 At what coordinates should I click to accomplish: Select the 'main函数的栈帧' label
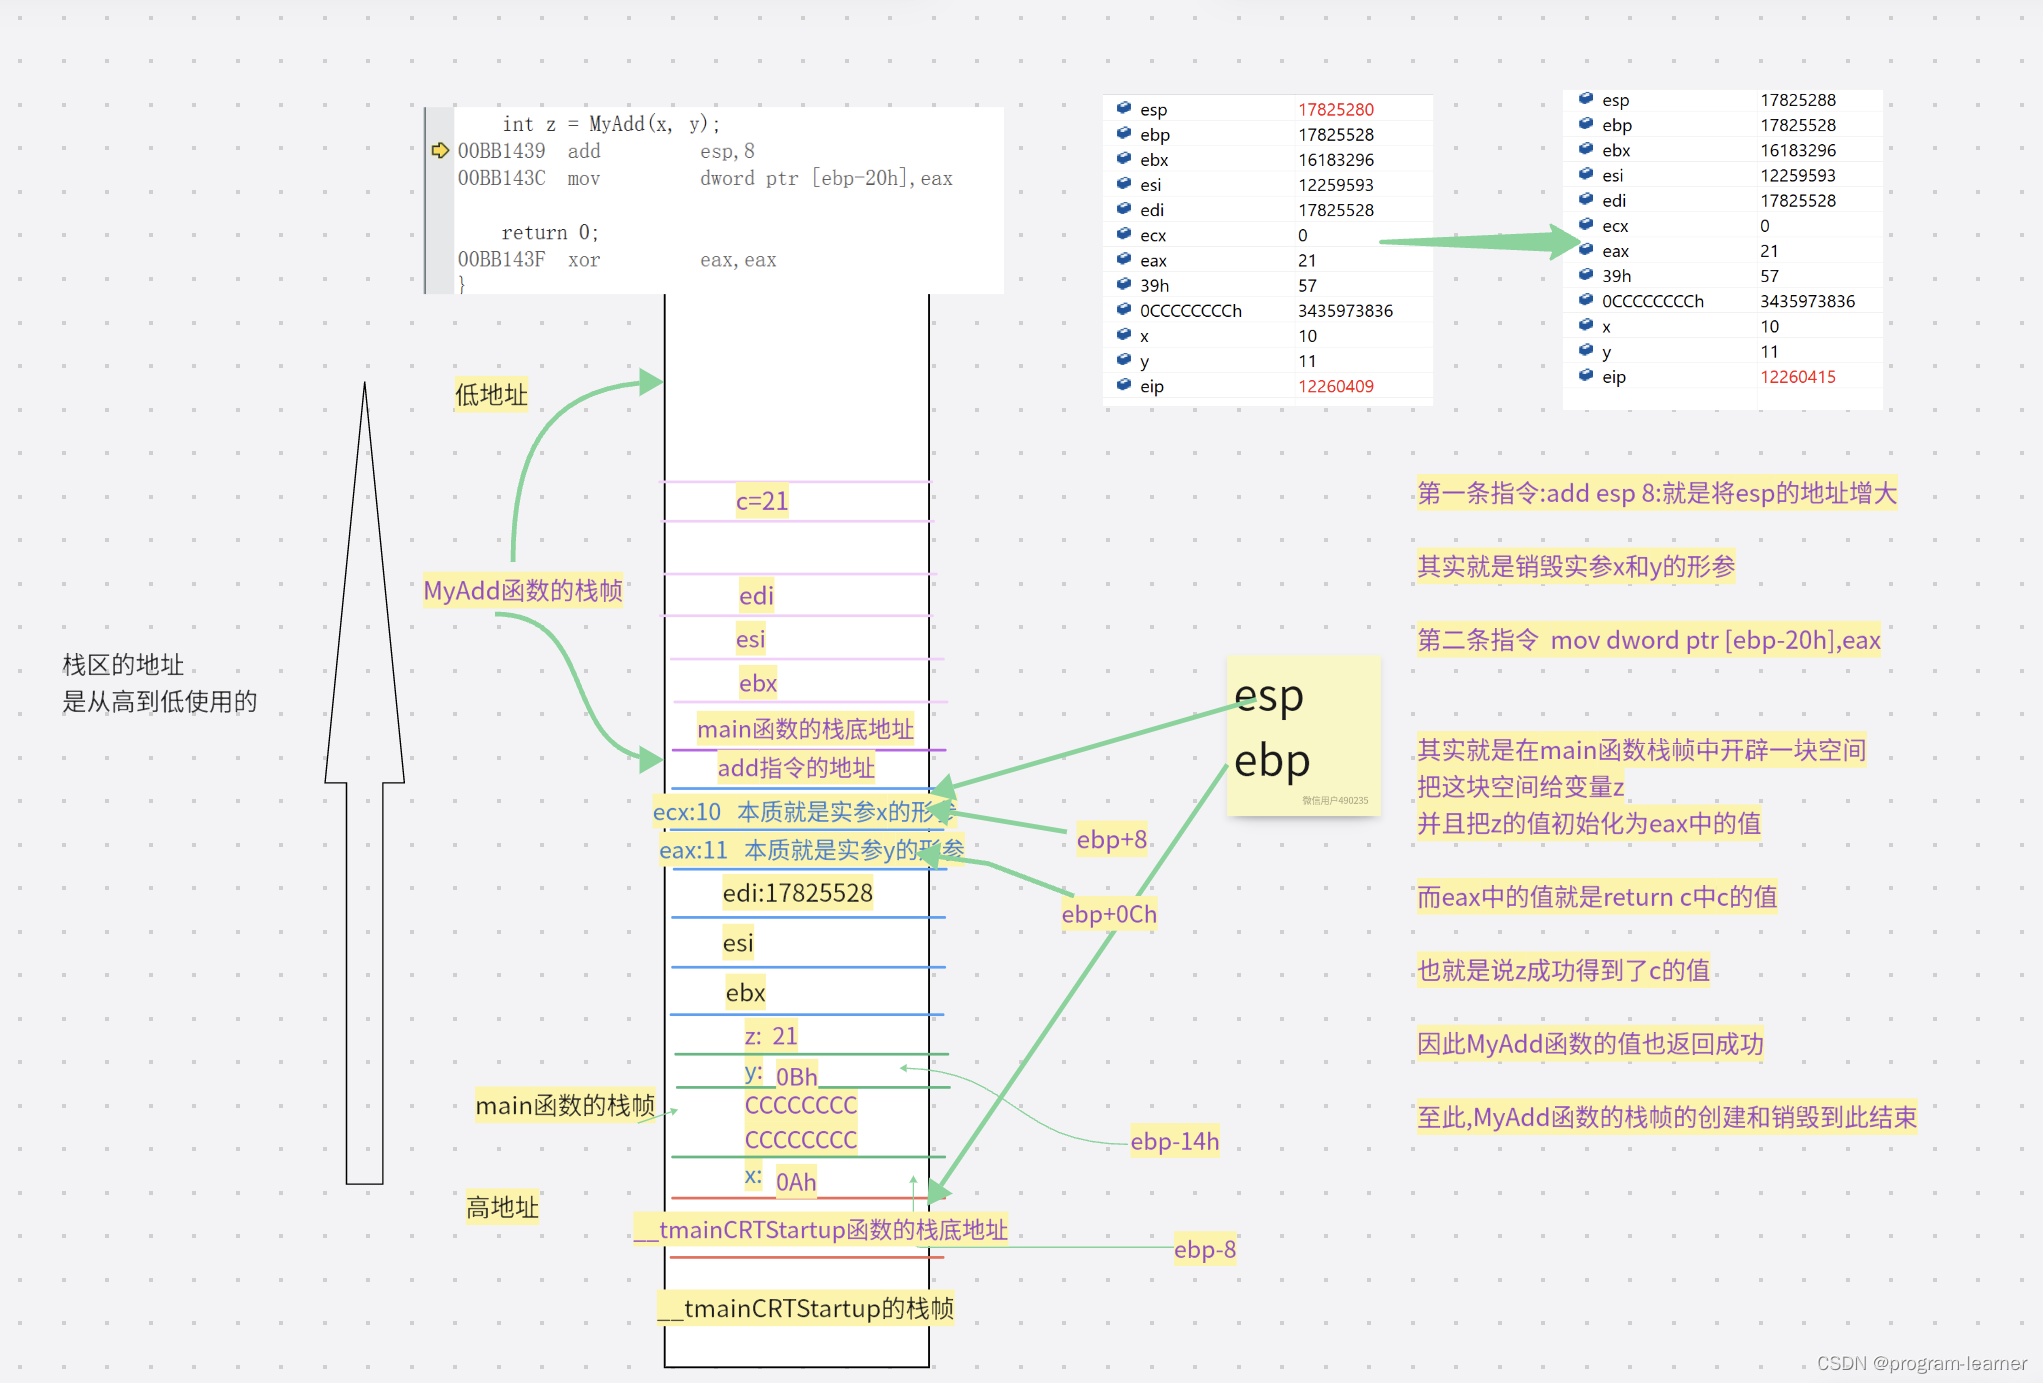pyautogui.click(x=565, y=1106)
